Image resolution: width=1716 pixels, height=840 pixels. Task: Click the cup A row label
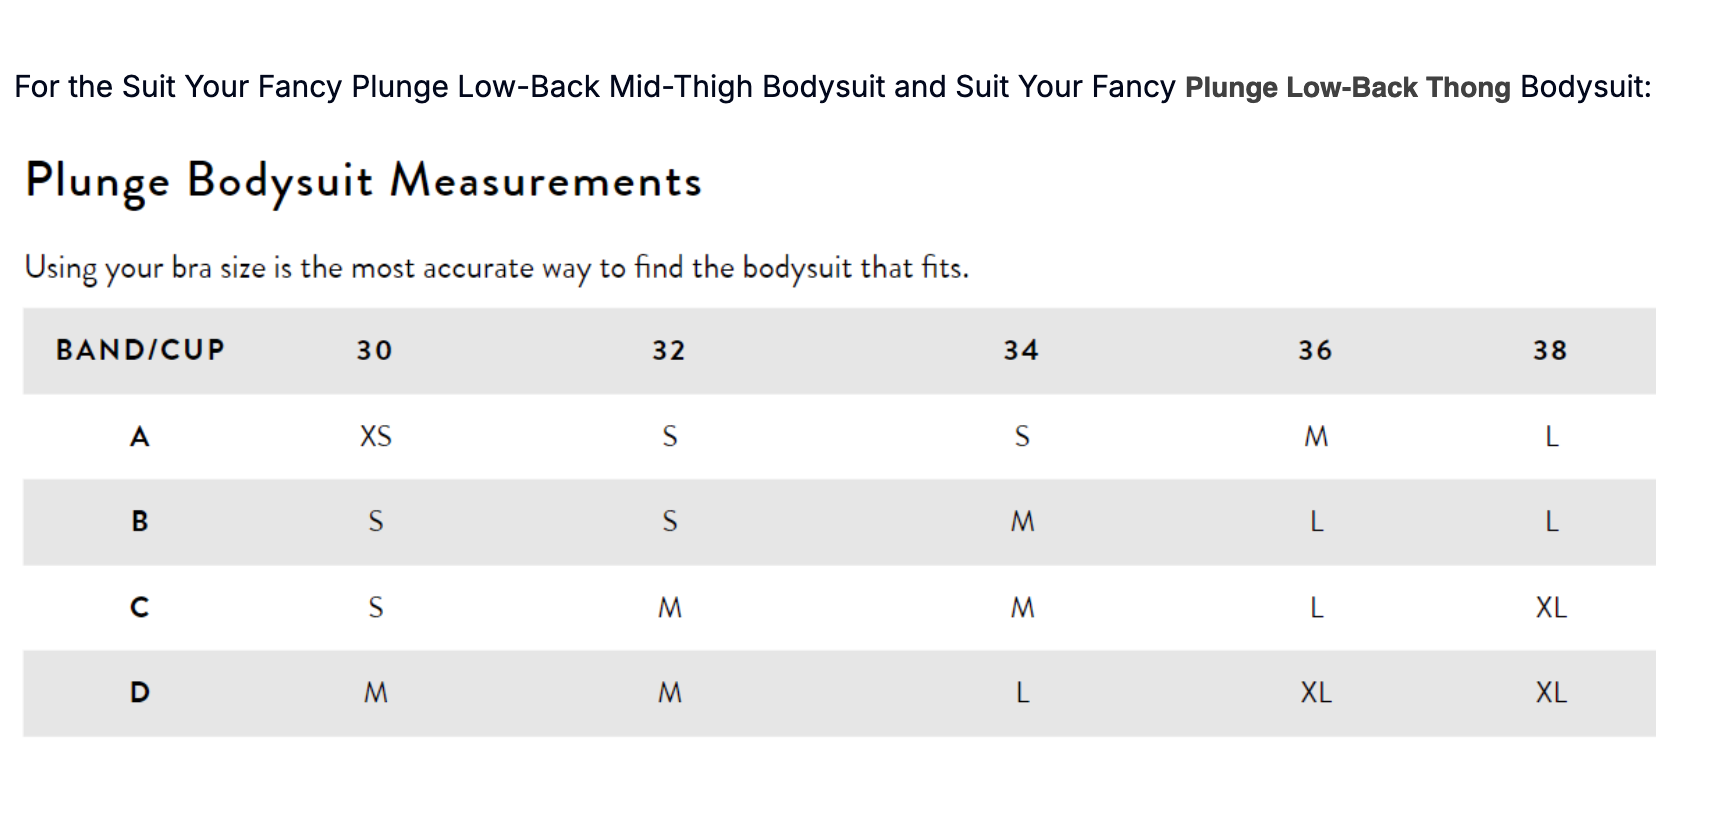pos(140,436)
